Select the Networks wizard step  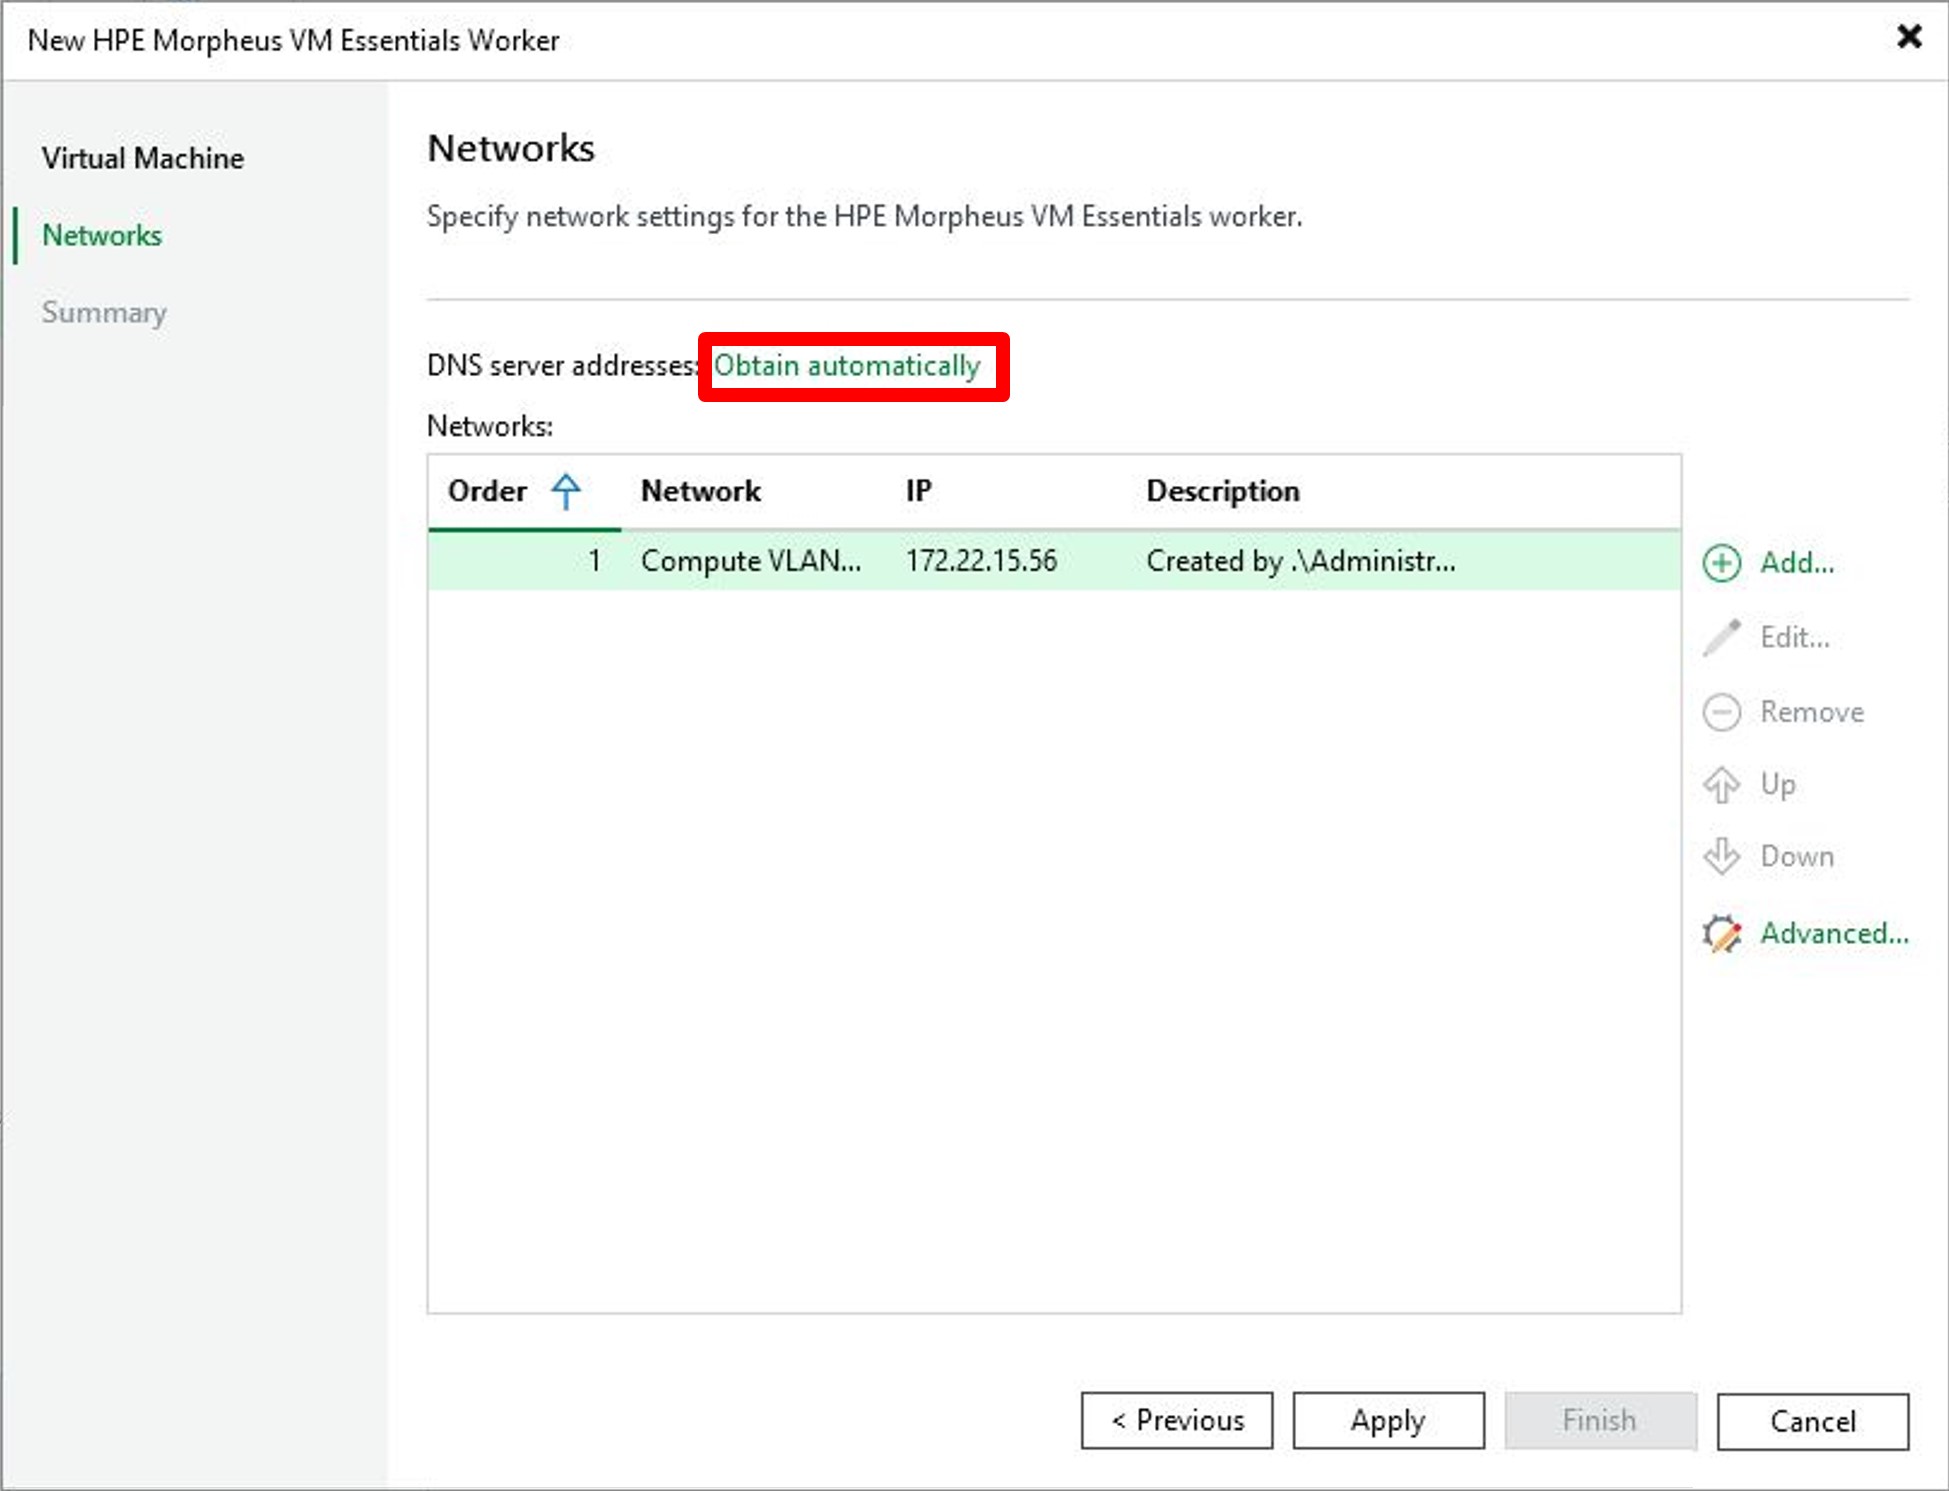point(102,235)
